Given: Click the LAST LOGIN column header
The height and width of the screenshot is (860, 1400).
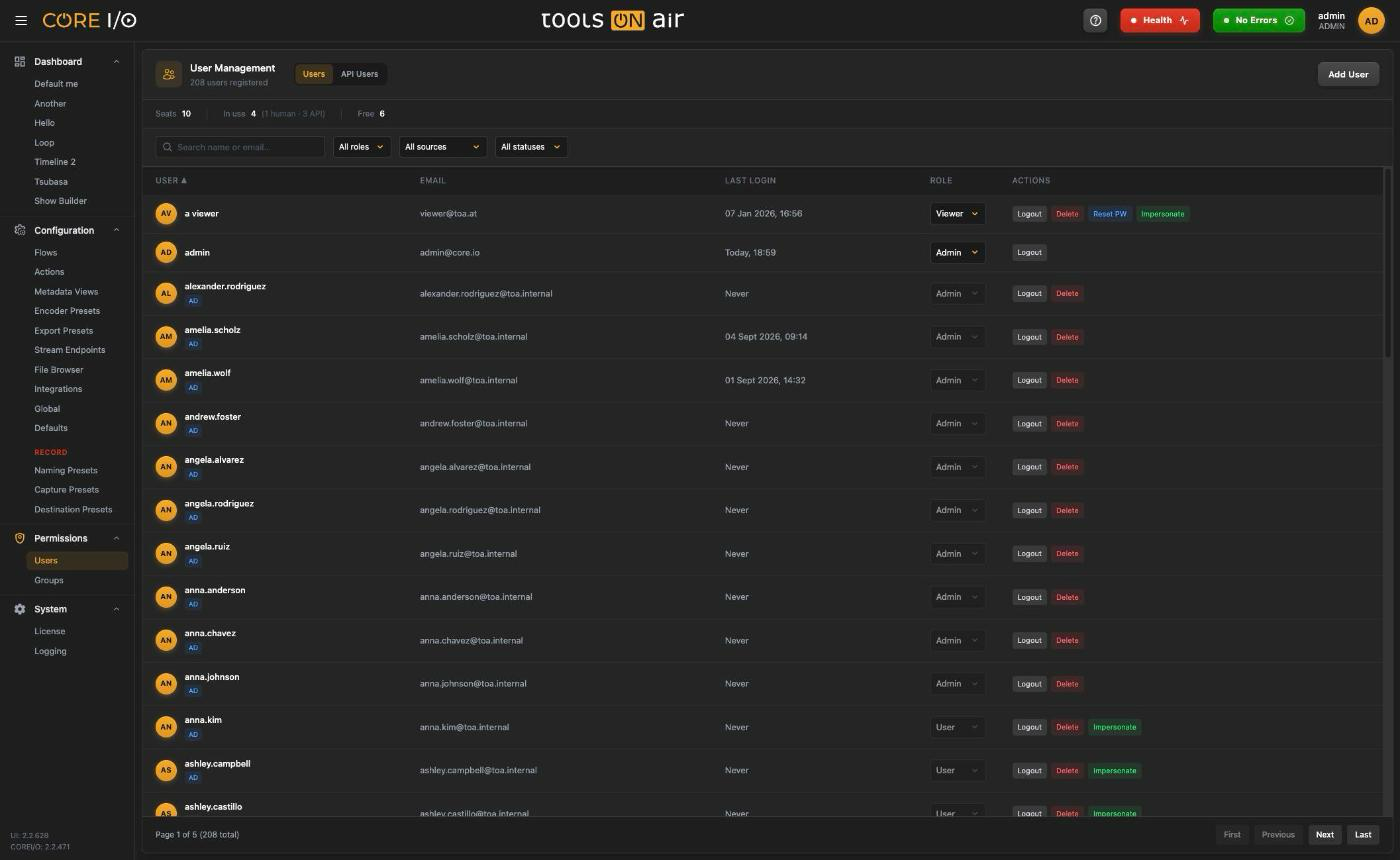Looking at the screenshot, I should 750,181.
